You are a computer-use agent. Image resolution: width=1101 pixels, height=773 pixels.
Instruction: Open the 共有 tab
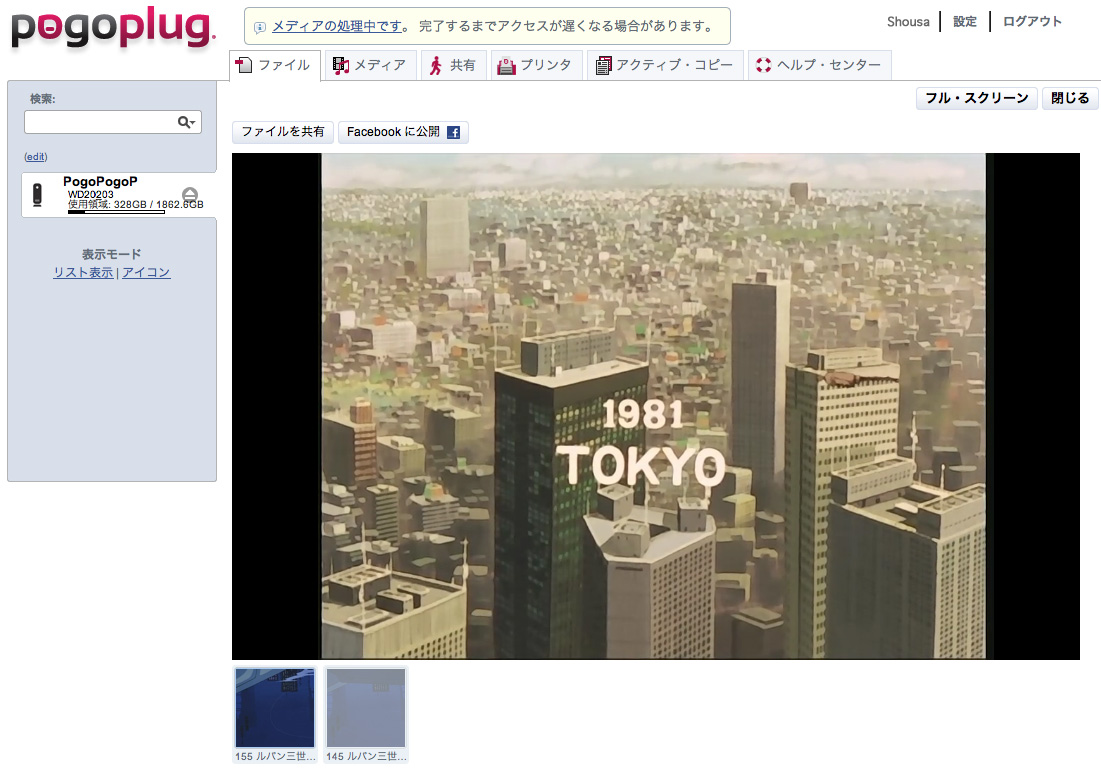click(453, 65)
